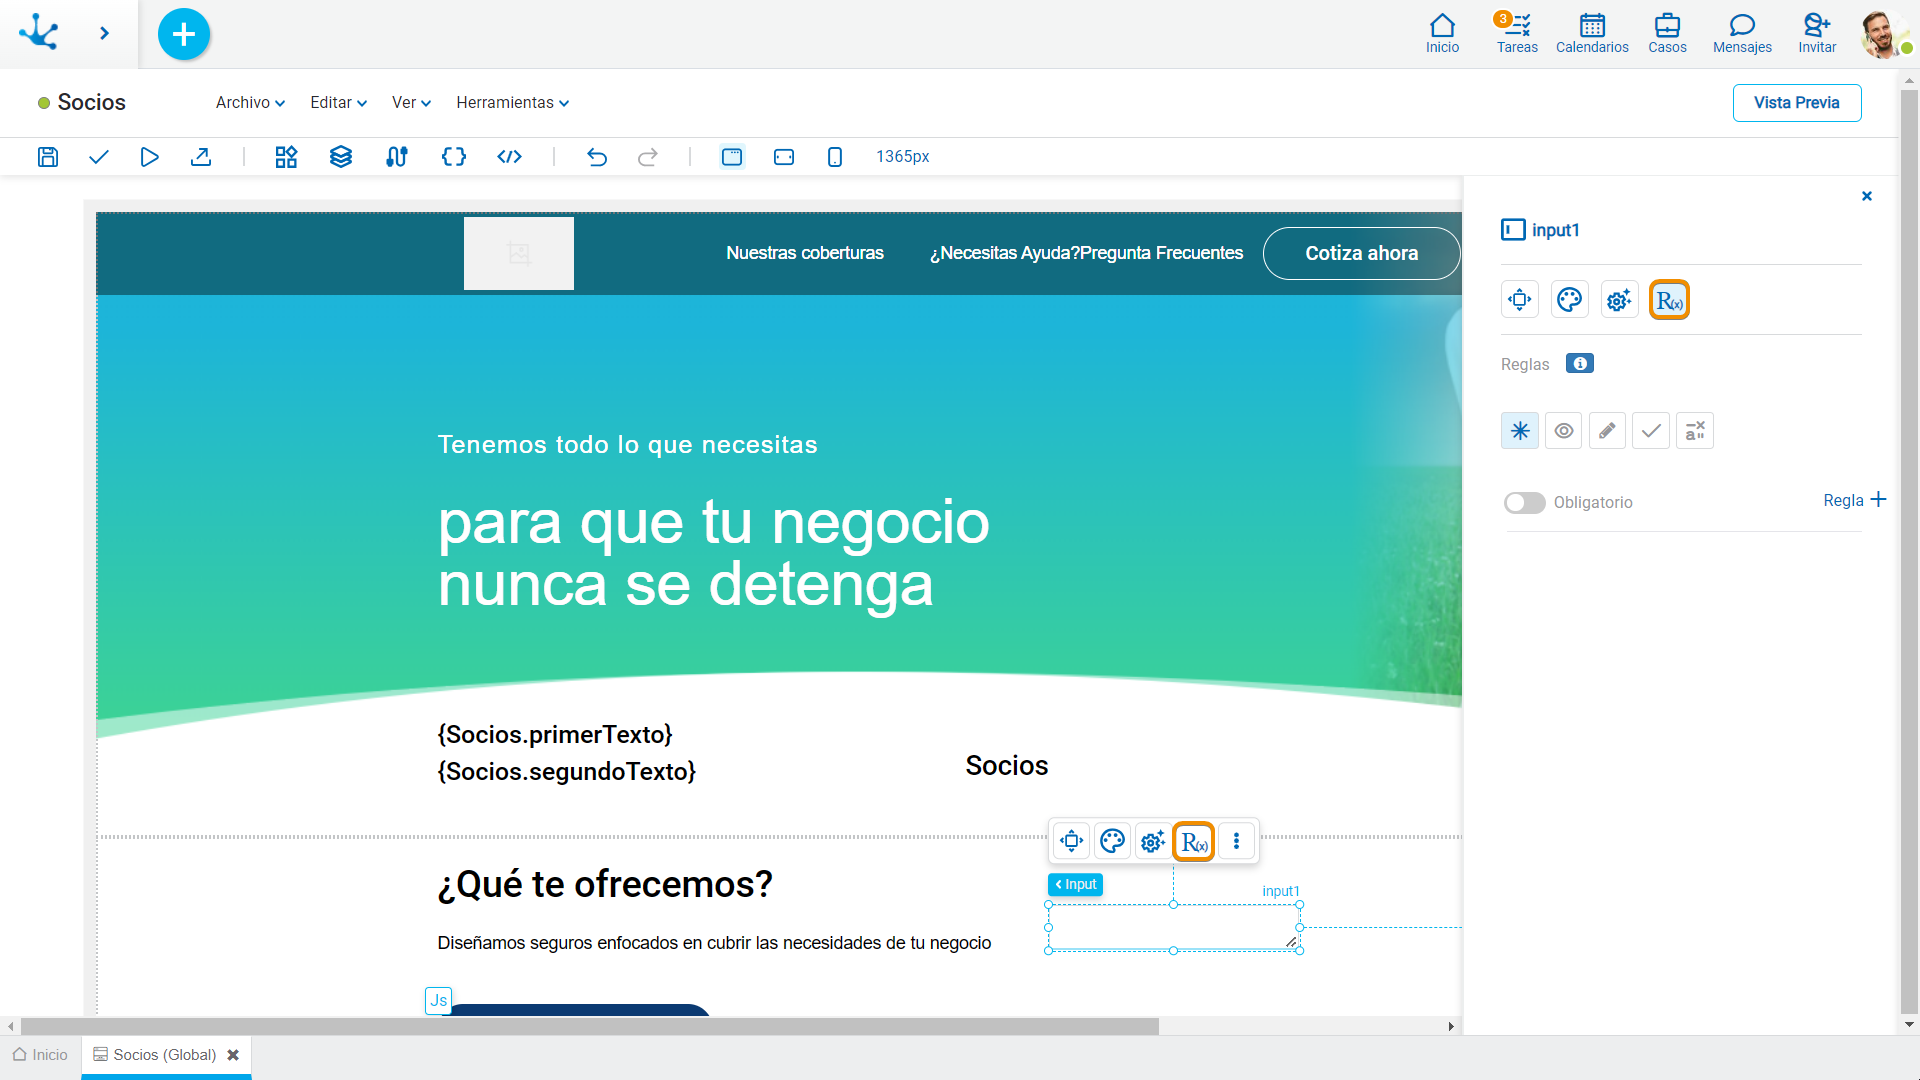Click the checkmark validate toolbar icon
1920x1080 pixels.
(x=99, y=157)
